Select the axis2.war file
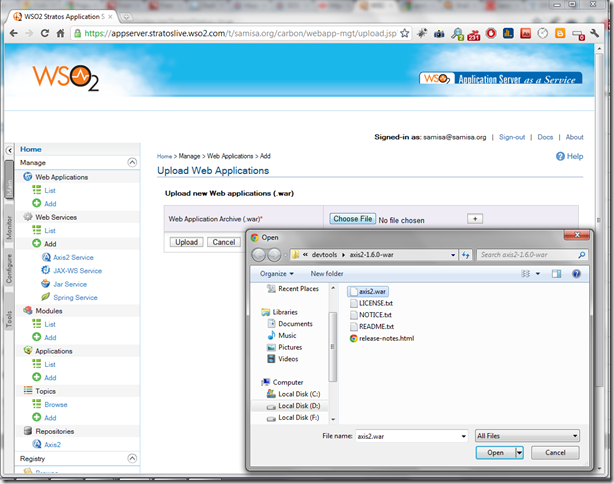The width and height of the screenshot is (614, 484). click(x=368, y=291)
